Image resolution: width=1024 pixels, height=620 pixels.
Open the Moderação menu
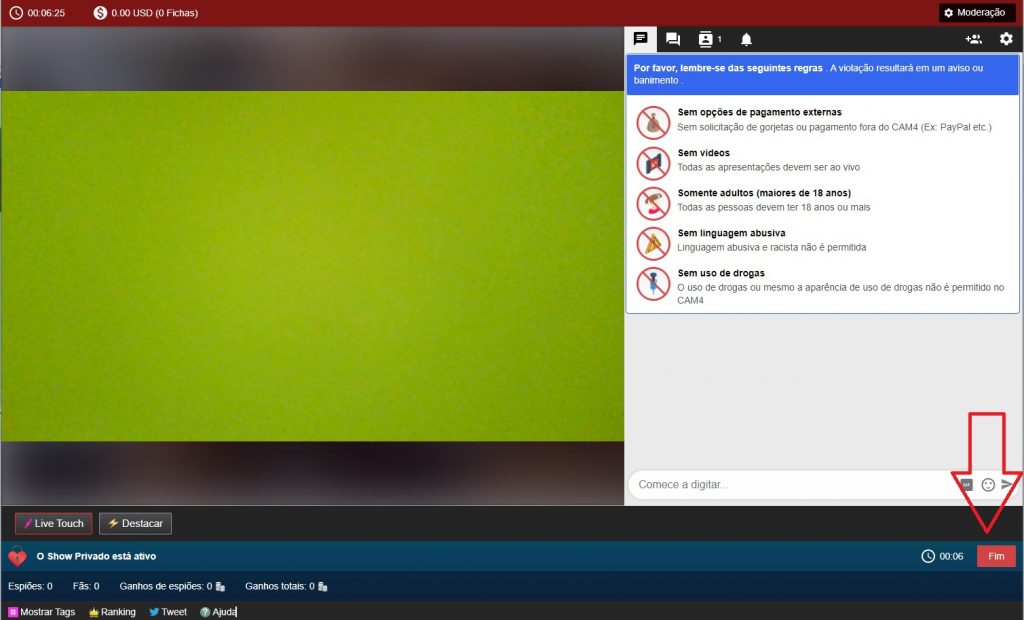tap(974, 12)
